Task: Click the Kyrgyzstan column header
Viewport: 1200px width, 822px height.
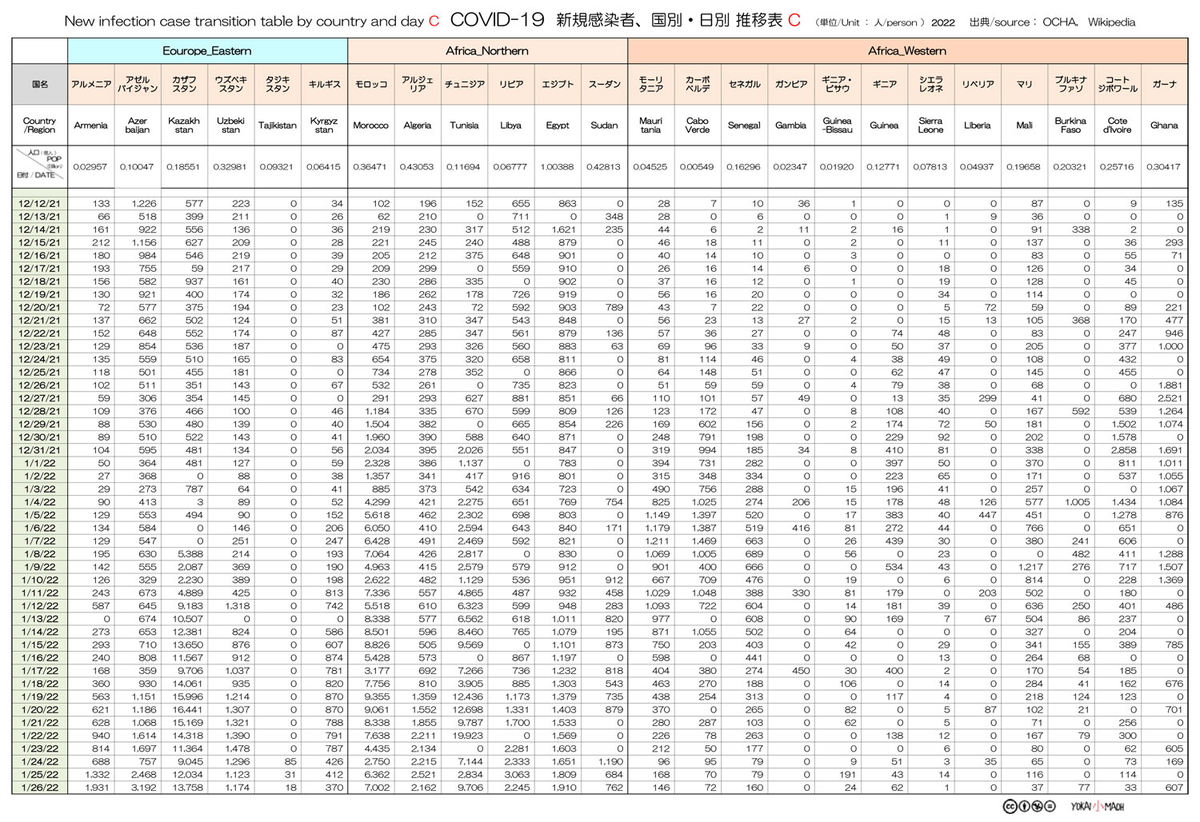Action: pyautogui.click(x=324, y=125)
